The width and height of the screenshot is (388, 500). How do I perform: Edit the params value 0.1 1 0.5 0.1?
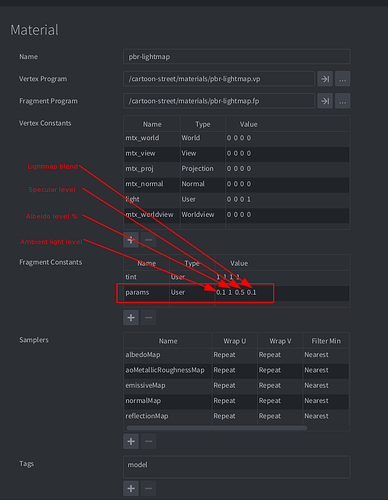pos(236,292)
